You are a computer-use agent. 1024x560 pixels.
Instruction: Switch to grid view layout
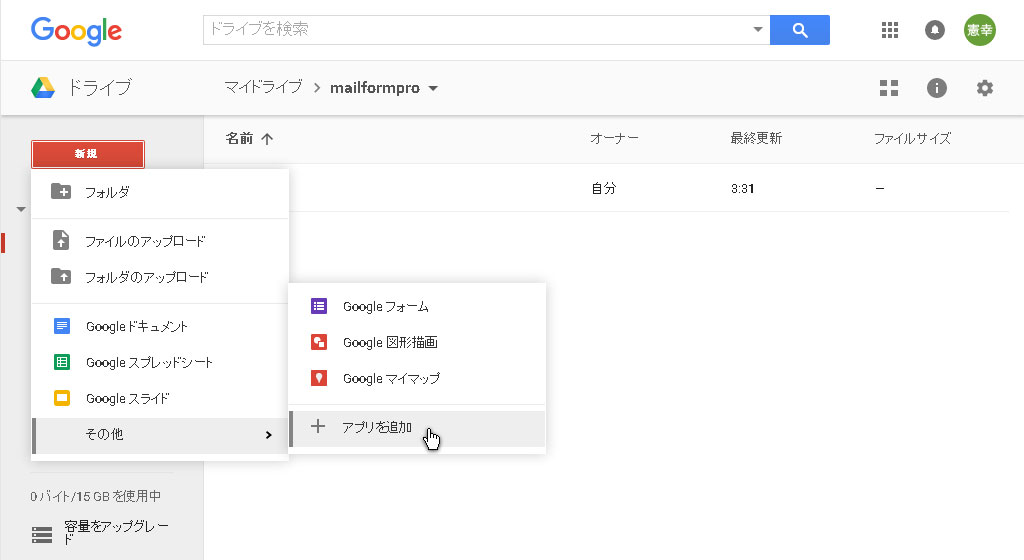click(x=889, y=88)
